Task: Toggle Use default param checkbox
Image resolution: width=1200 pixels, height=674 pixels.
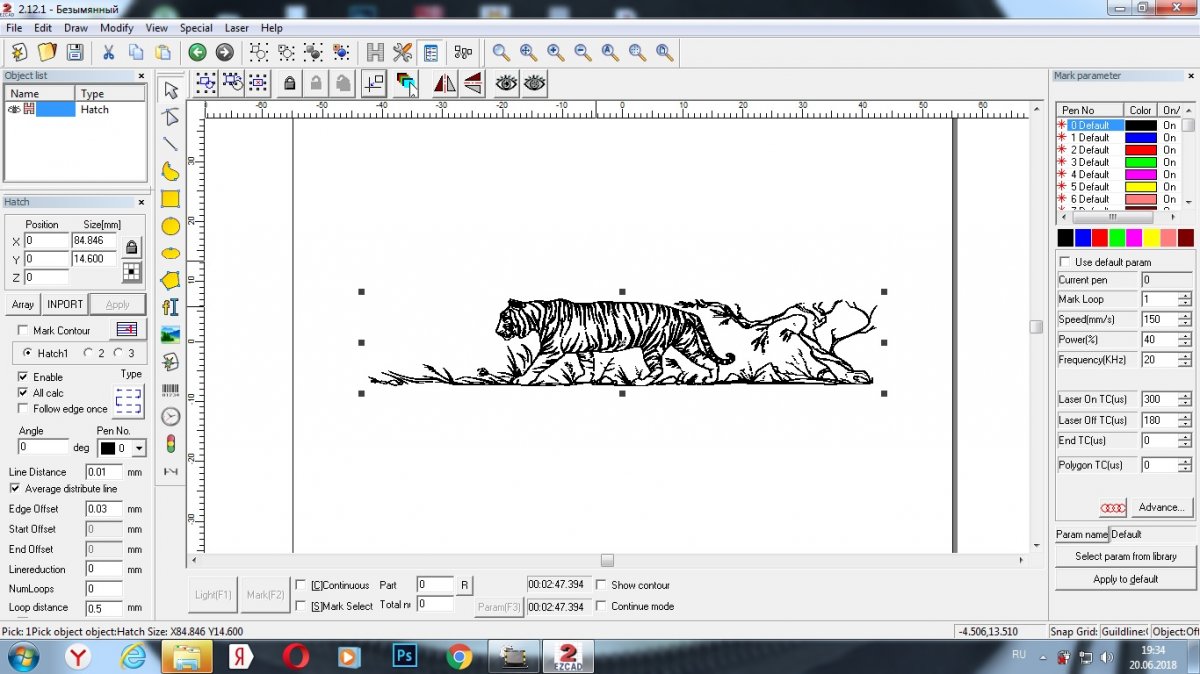Action: tap(1065, 262)
